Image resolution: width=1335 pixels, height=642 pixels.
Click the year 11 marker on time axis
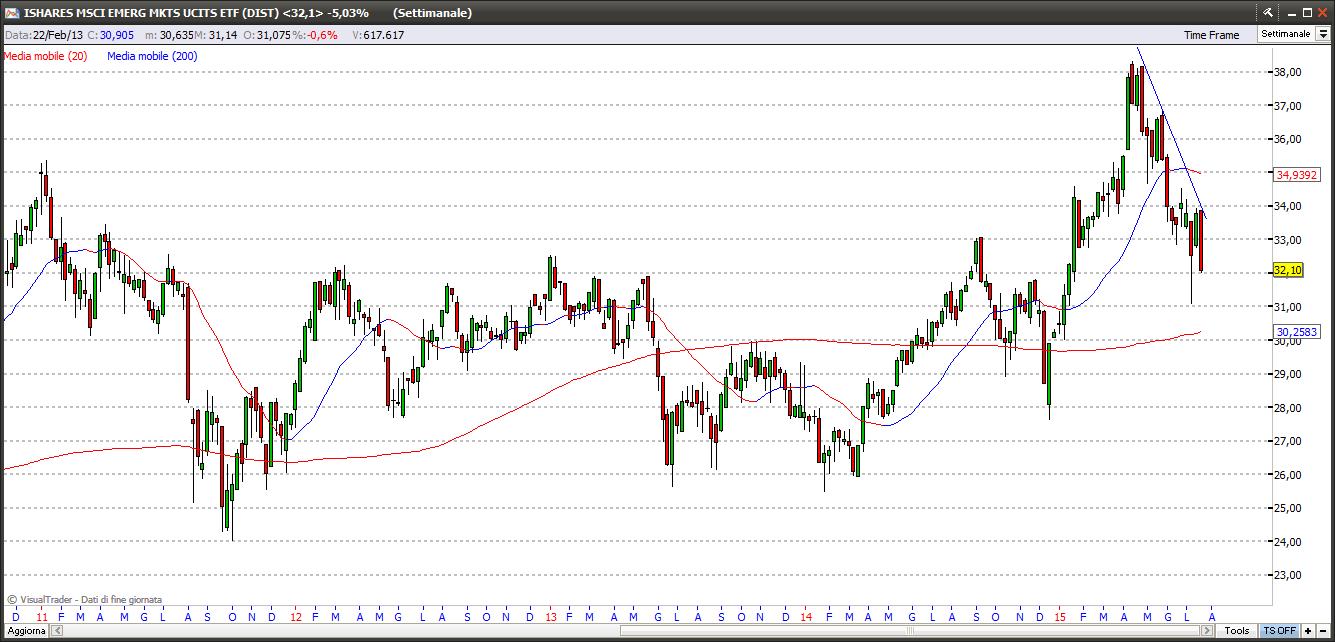pyautogui.click(x=43, y=616)
